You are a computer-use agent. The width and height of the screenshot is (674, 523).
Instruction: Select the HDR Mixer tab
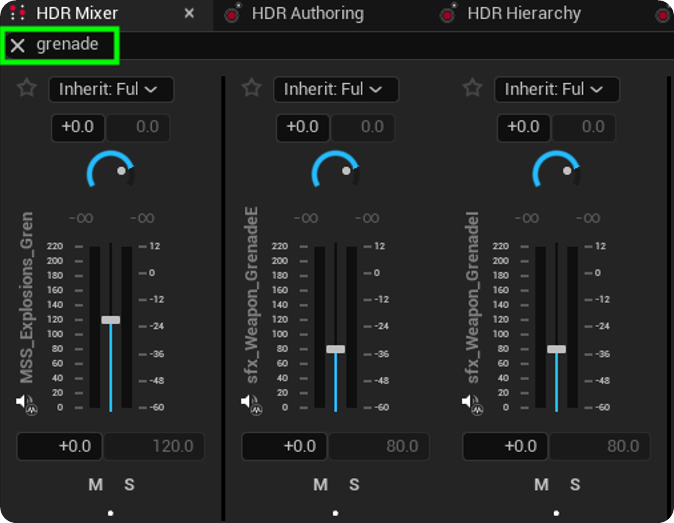pyautogui.click(x=77, y=13)
